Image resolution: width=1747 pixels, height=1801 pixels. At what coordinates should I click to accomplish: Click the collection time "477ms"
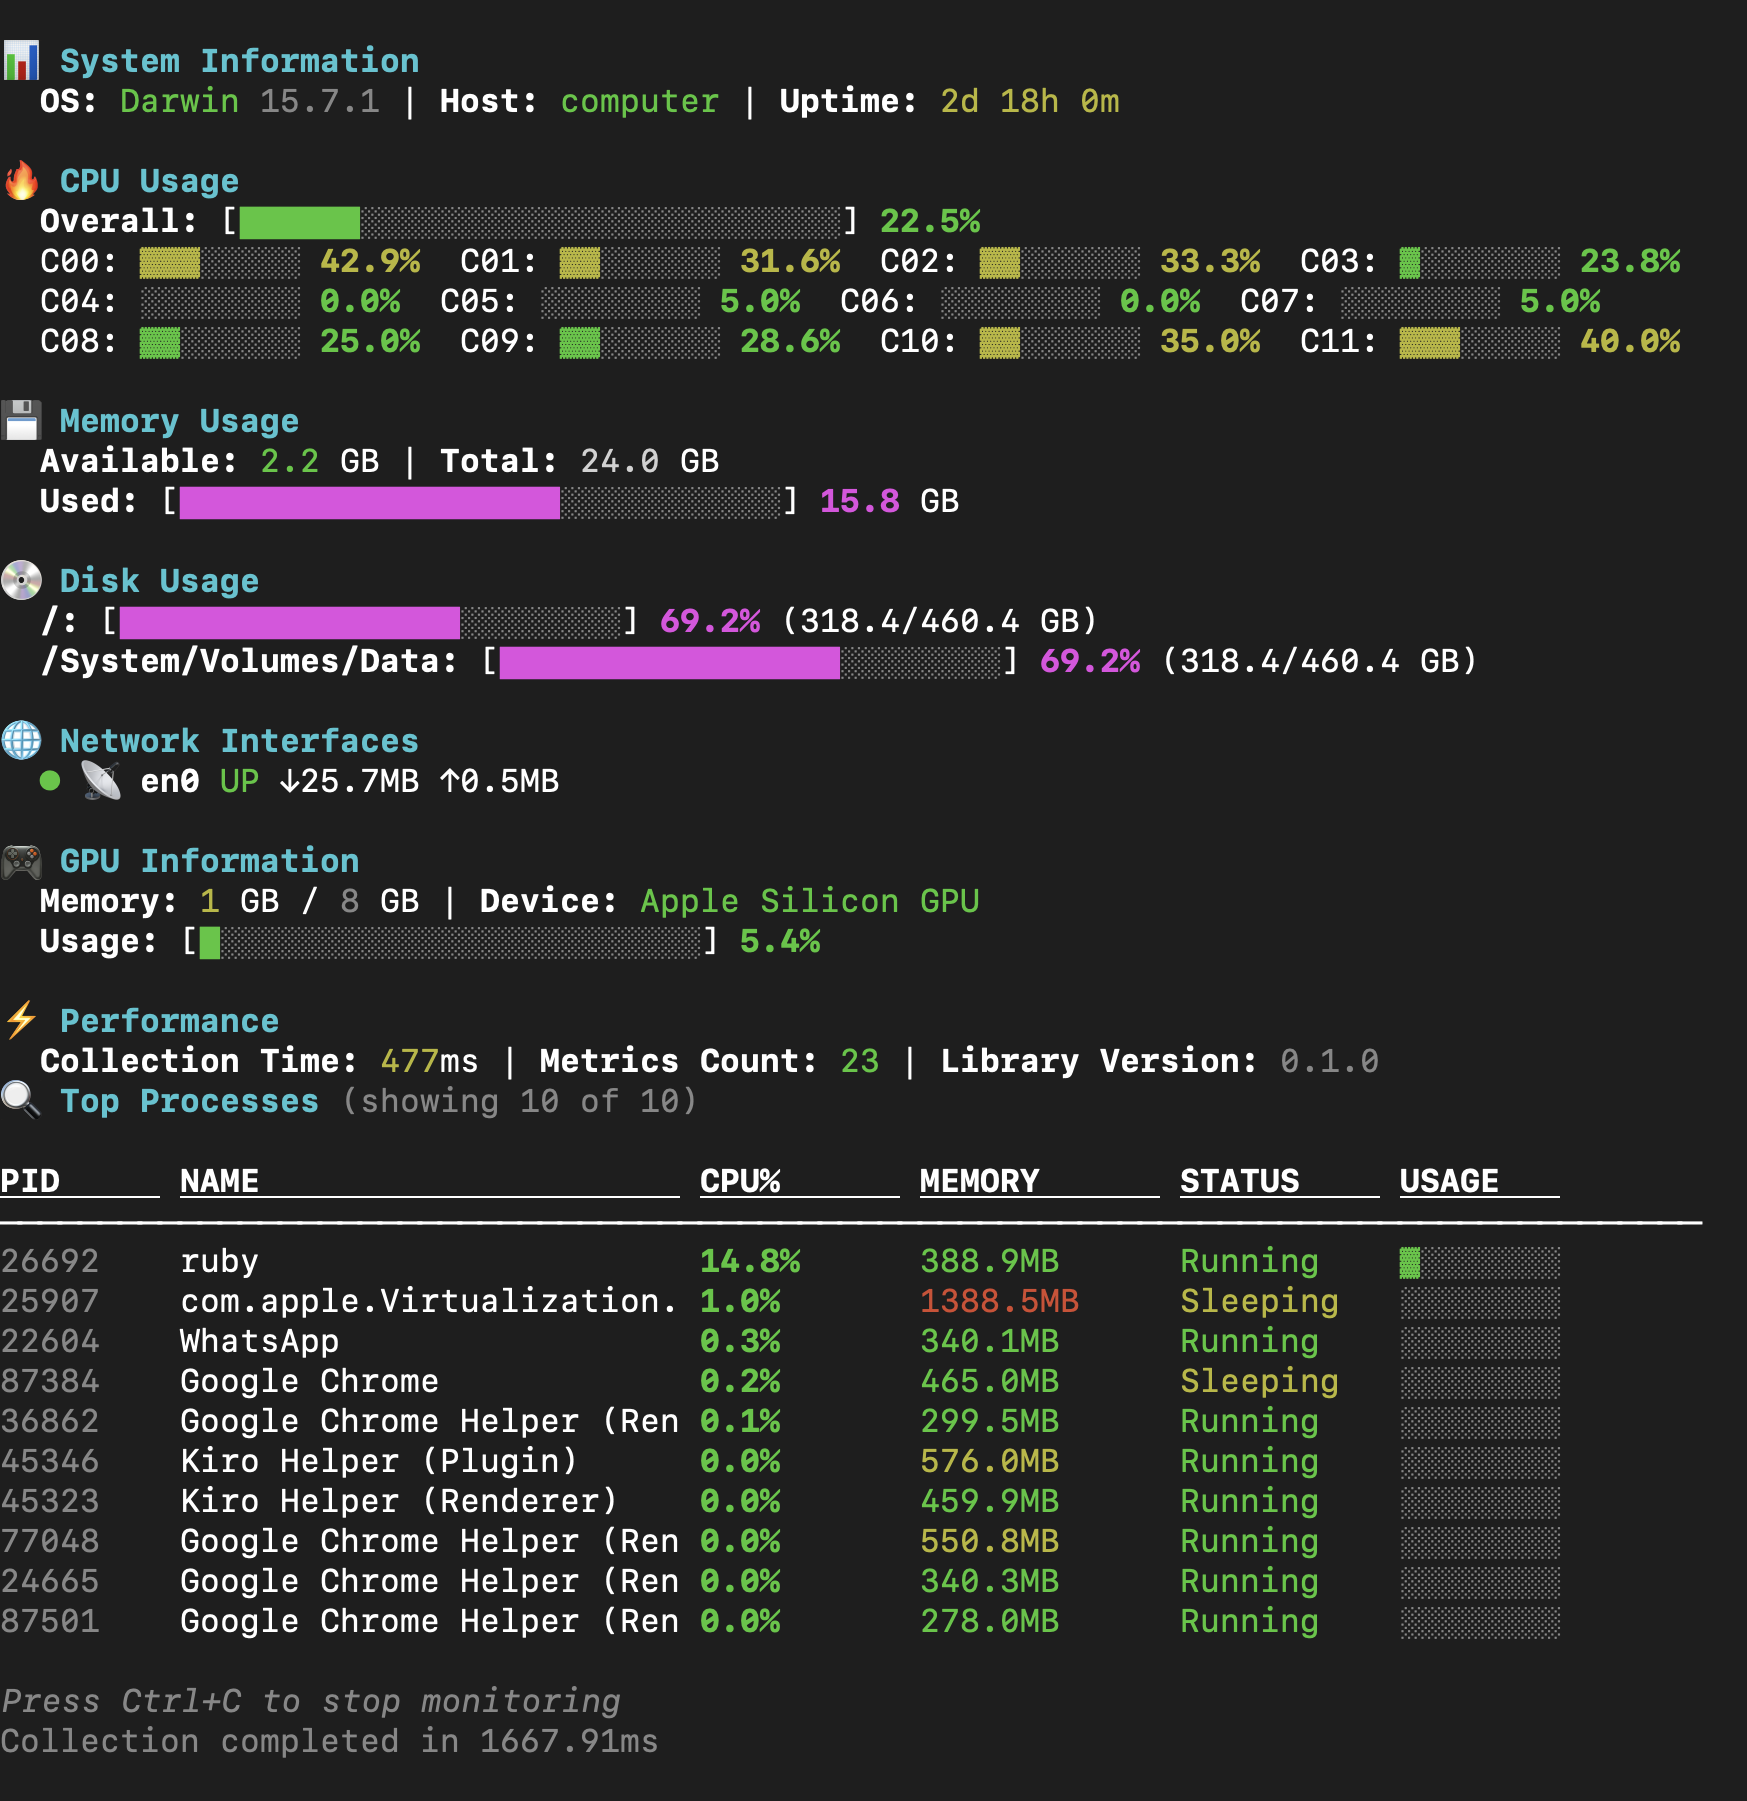[x=430, y=1061]
